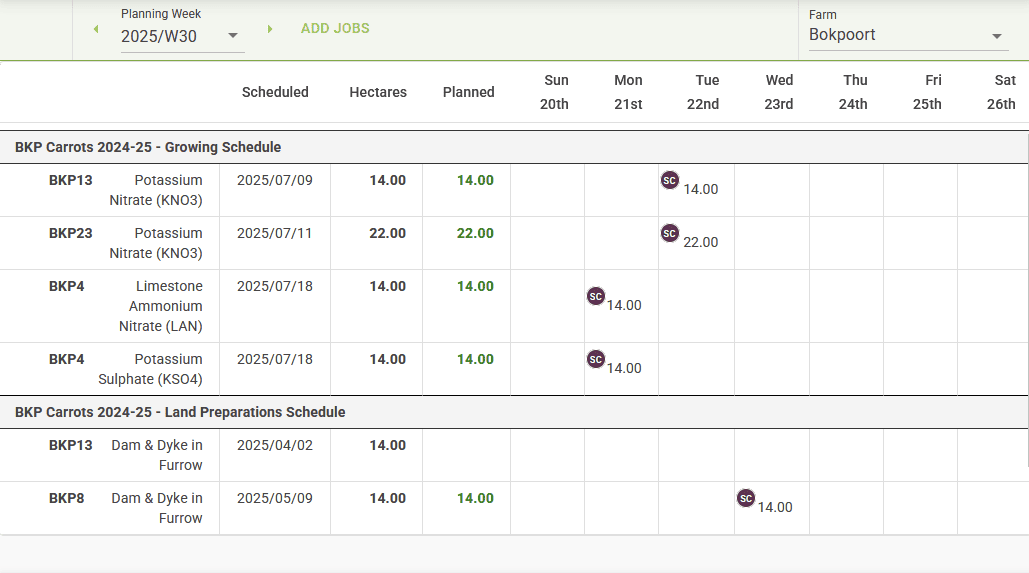Click scheduled date 2025/05/09 for BKP8
This screenshot has width=1029, height=573.
click(275, 498)
